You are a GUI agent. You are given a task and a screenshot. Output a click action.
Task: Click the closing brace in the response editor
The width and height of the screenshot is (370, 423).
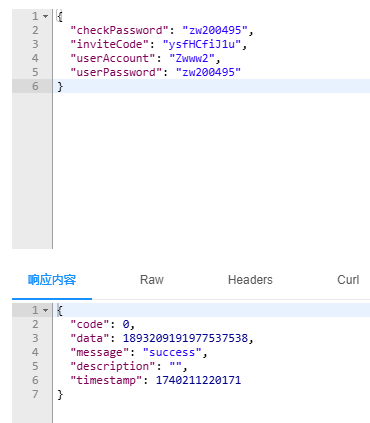point(60,395)
